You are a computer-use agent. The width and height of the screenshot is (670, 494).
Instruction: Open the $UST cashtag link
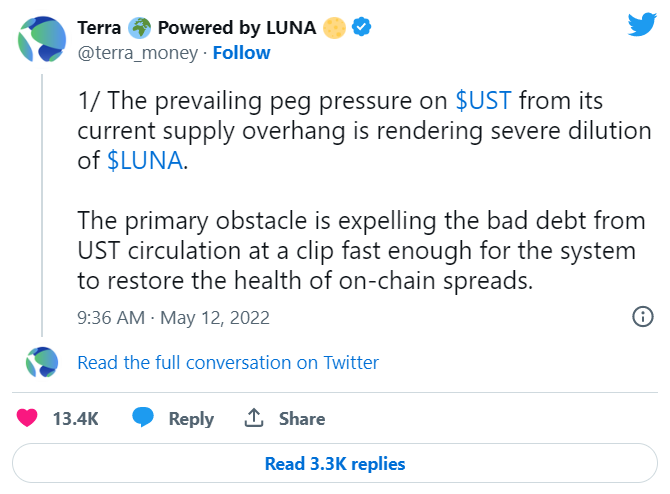coord(485,100)
